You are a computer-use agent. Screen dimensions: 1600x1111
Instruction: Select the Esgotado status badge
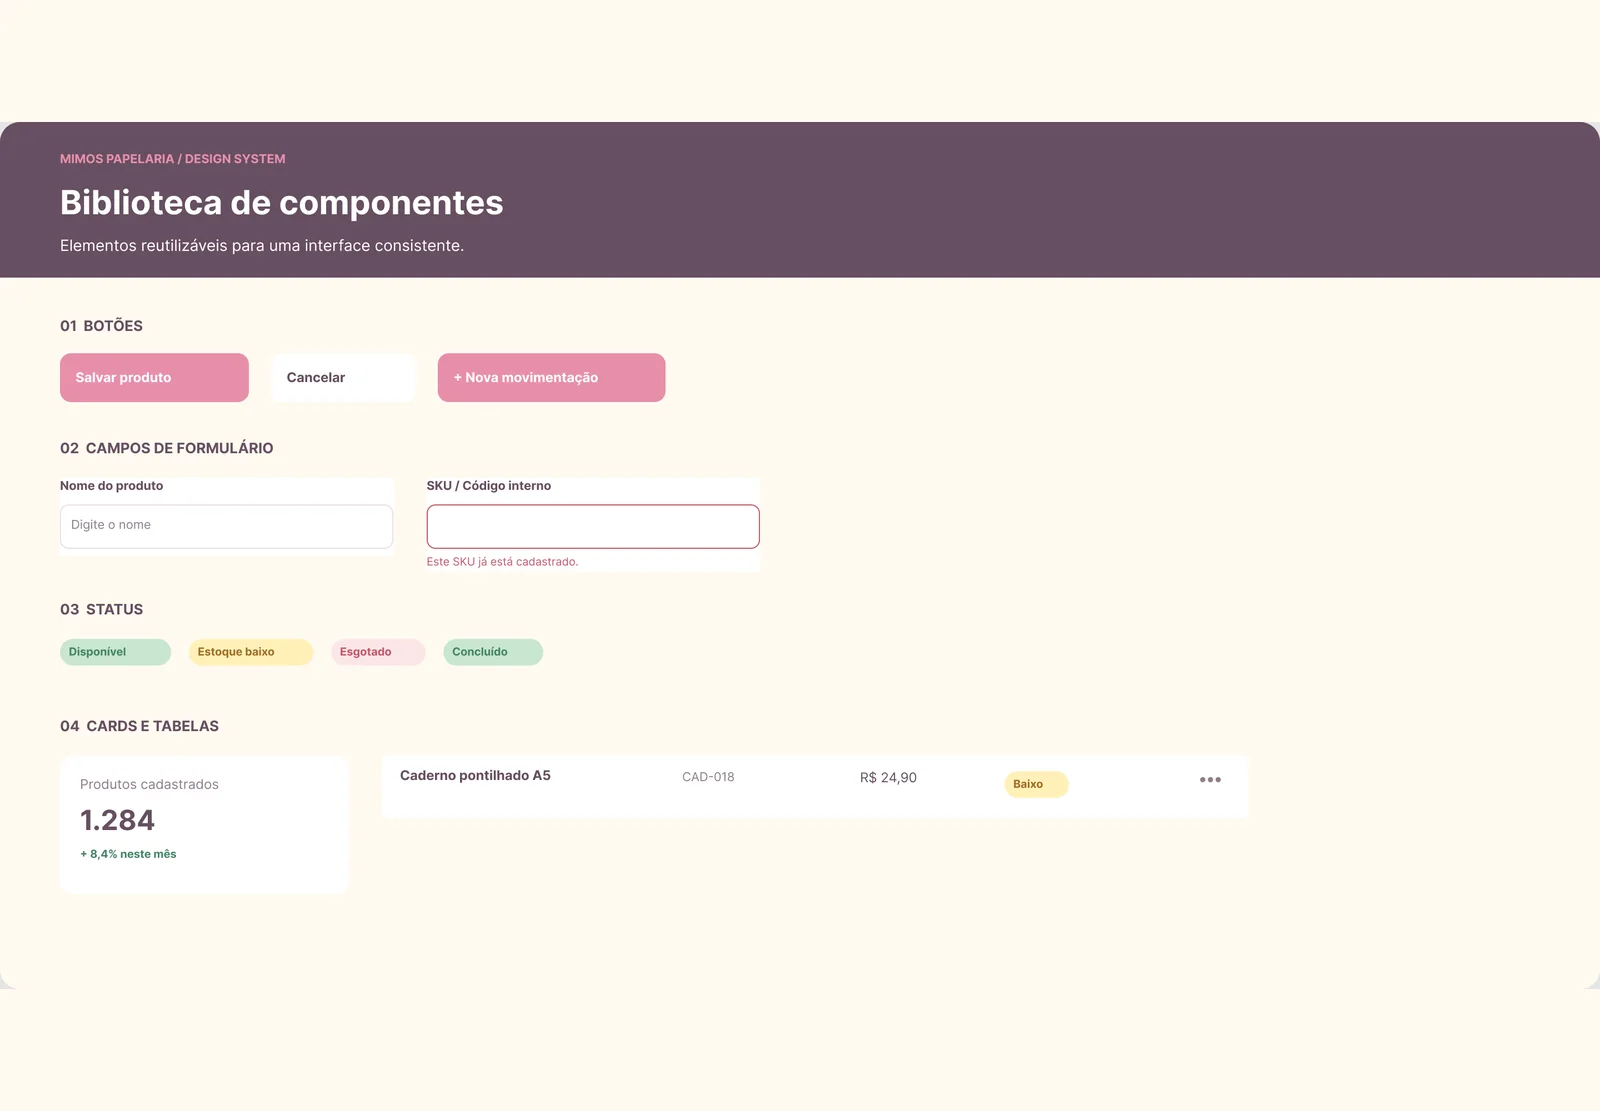(x=378, y=652)
